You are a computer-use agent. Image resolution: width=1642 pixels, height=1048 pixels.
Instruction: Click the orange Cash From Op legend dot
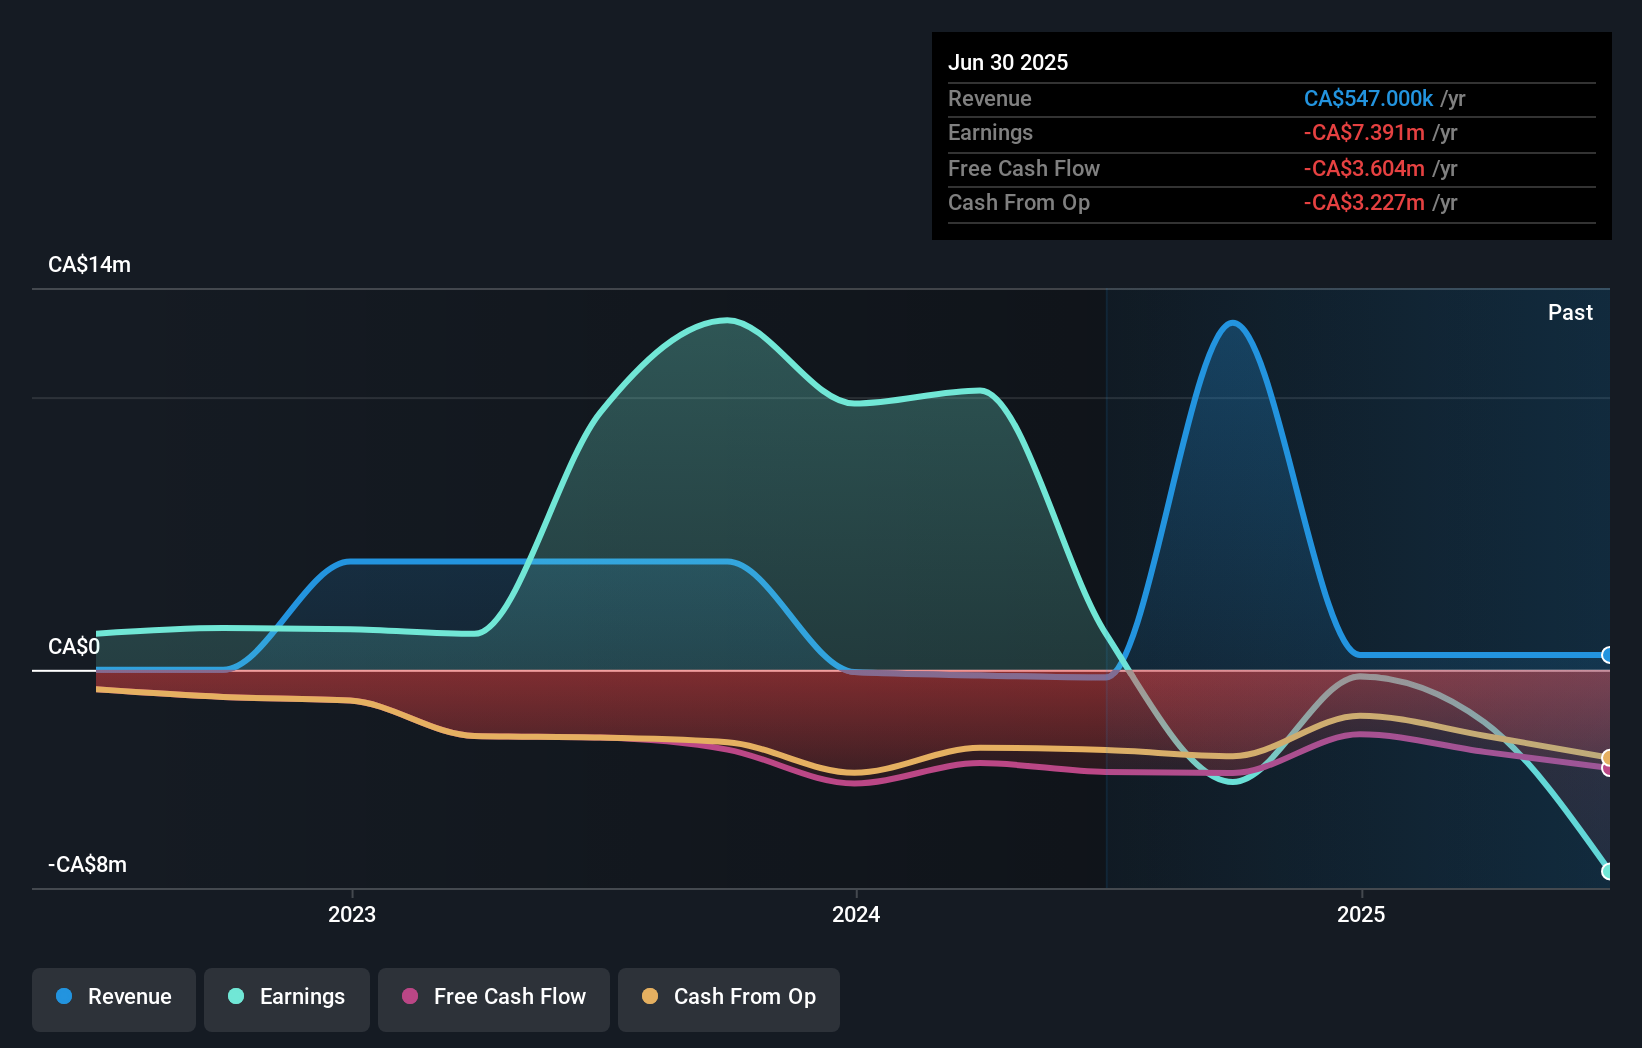[650, 996]
